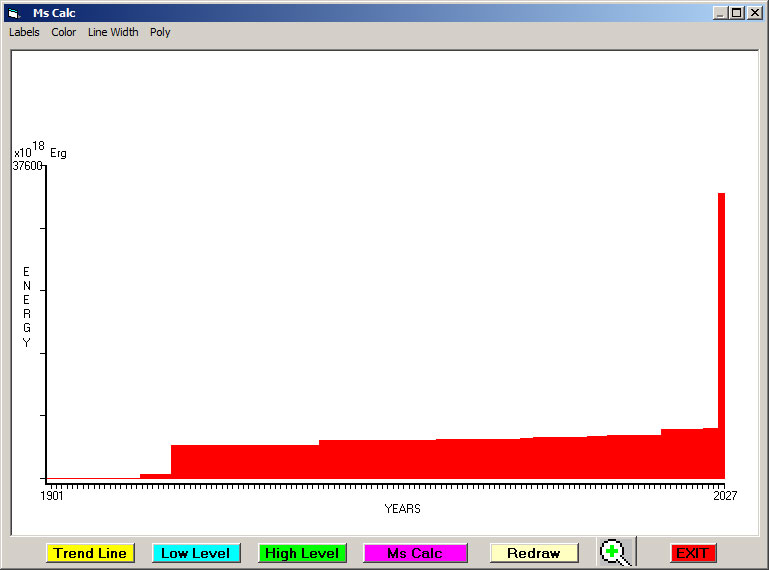Click the magnifier zoom-in icon
The image size is (769, 570).
614,552
